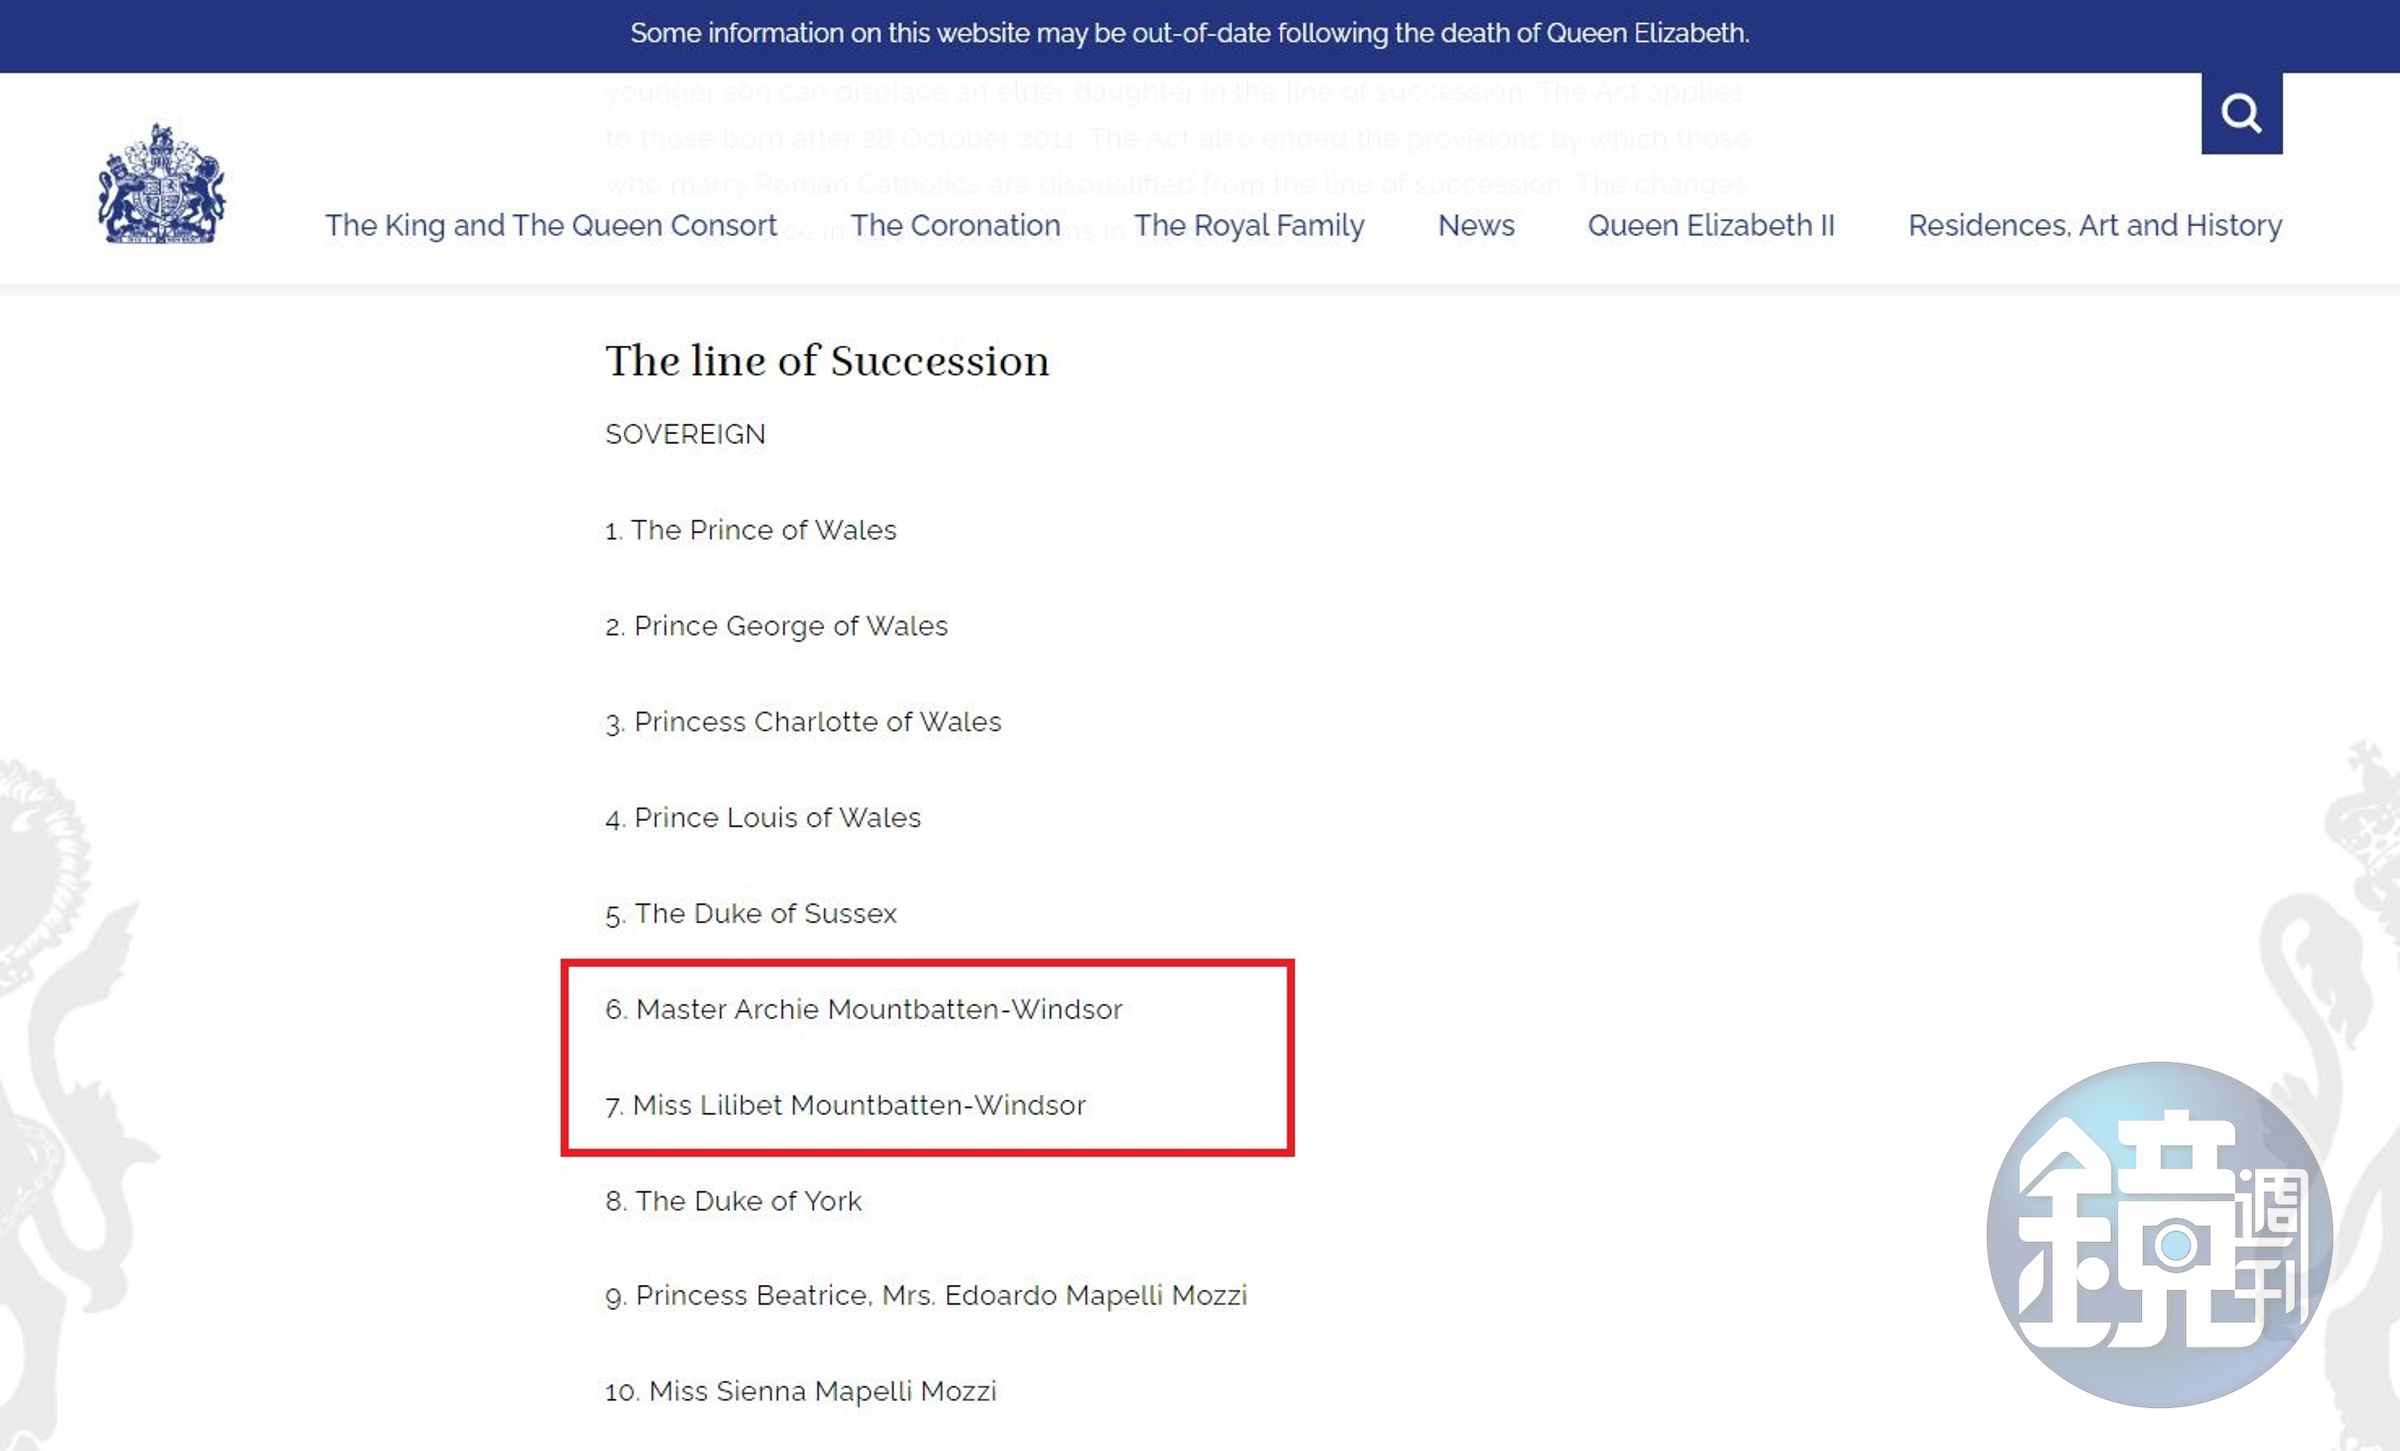Viewport: 2400px width, 1451px height.
Task: Select '5. The Duke of Sussex' entry
Action: coord(751,914)
